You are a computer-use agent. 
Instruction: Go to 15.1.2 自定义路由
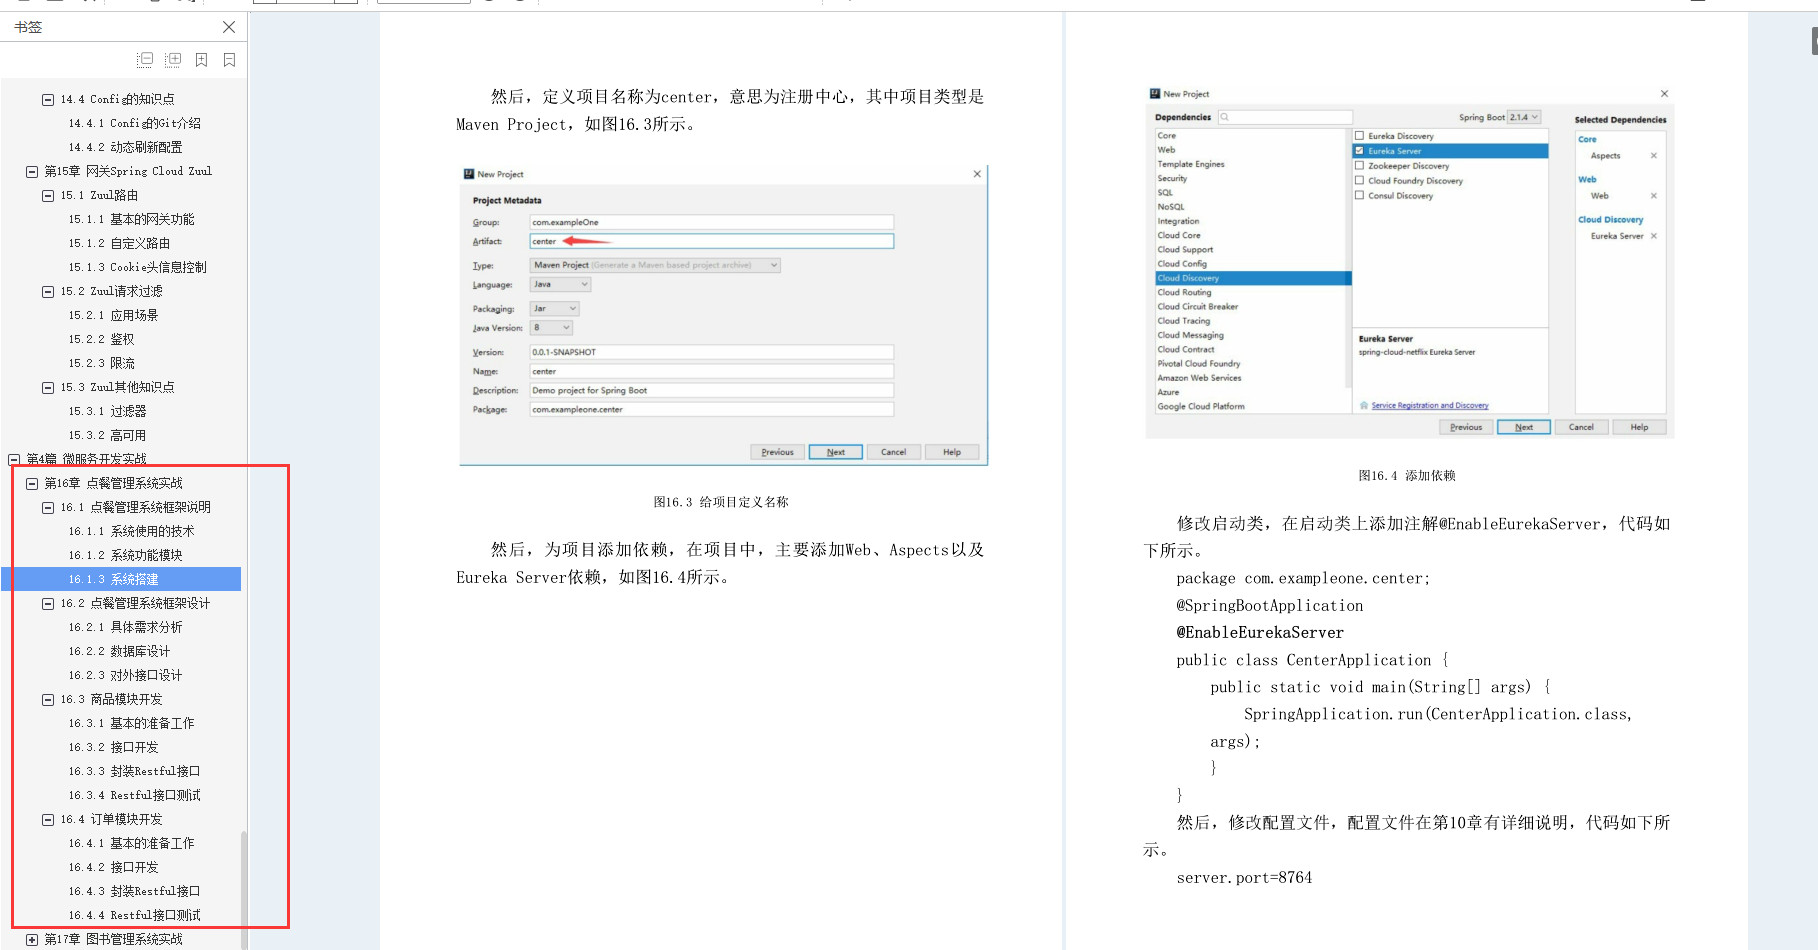[119, 243]
